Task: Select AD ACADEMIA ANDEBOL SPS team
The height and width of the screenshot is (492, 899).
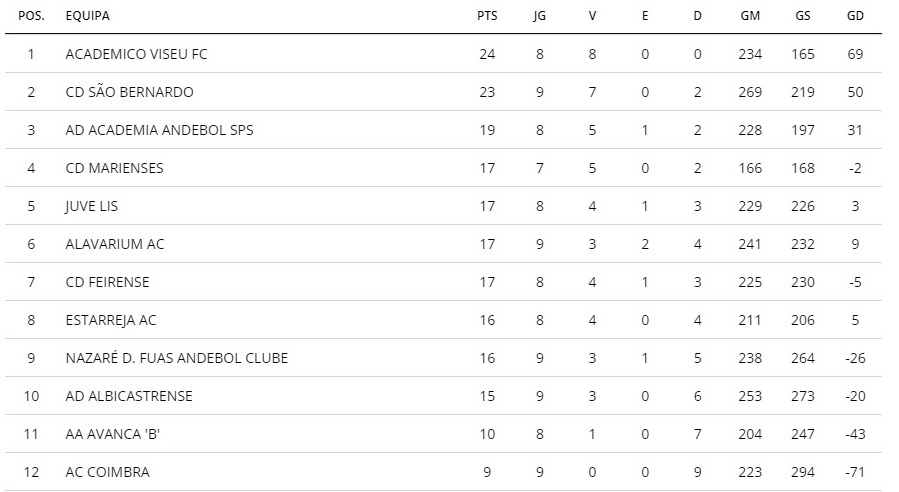Action: (159, 130)
